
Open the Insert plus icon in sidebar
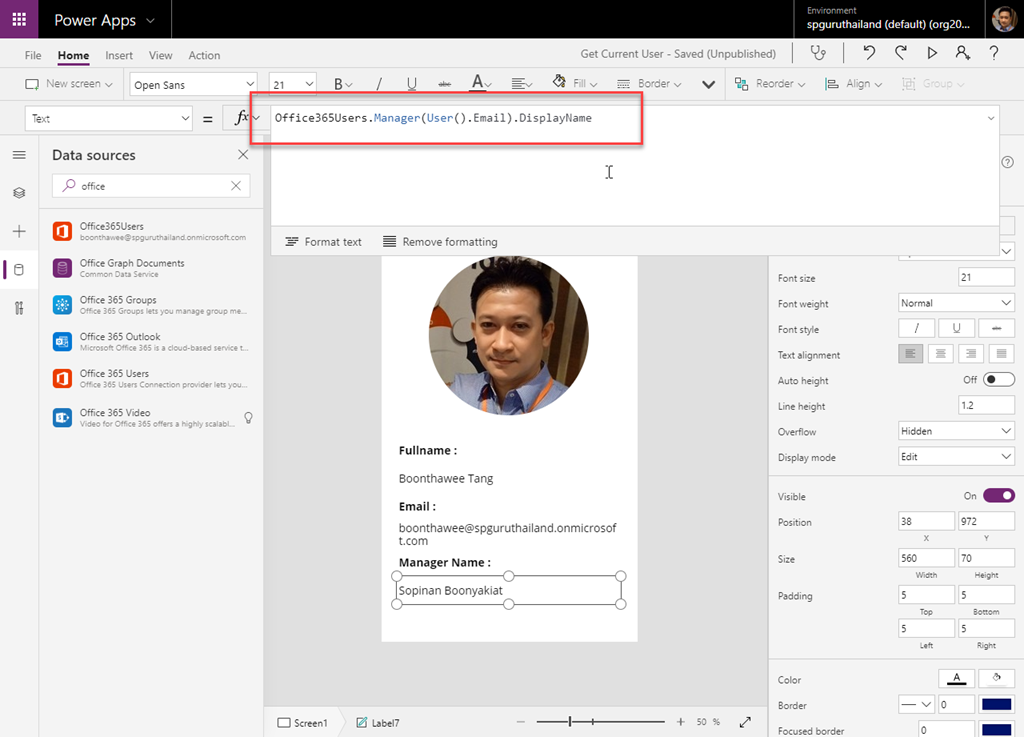[19, 231]
